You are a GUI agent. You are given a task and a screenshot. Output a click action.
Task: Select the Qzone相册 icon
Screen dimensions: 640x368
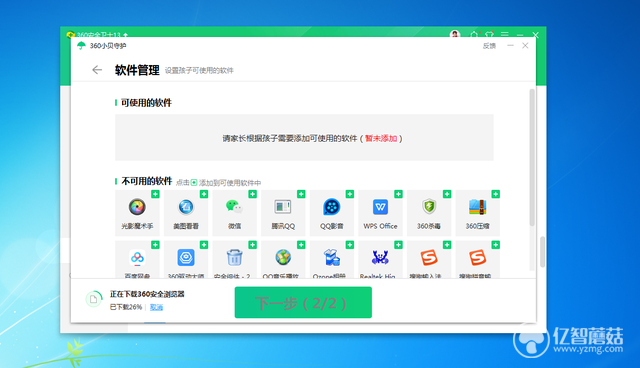[x=331, y=258]
